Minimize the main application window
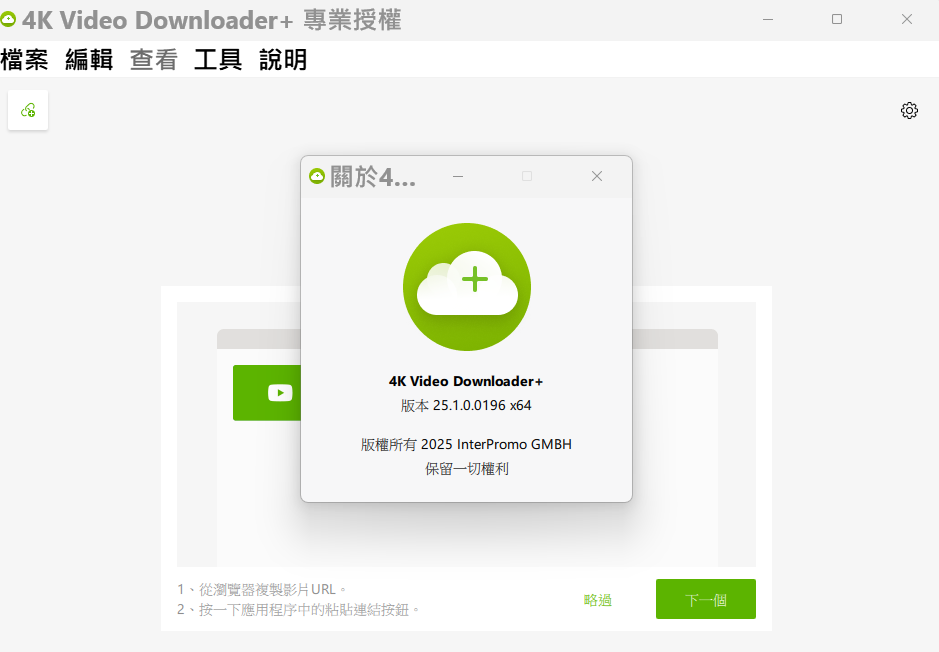 point(768,19)
